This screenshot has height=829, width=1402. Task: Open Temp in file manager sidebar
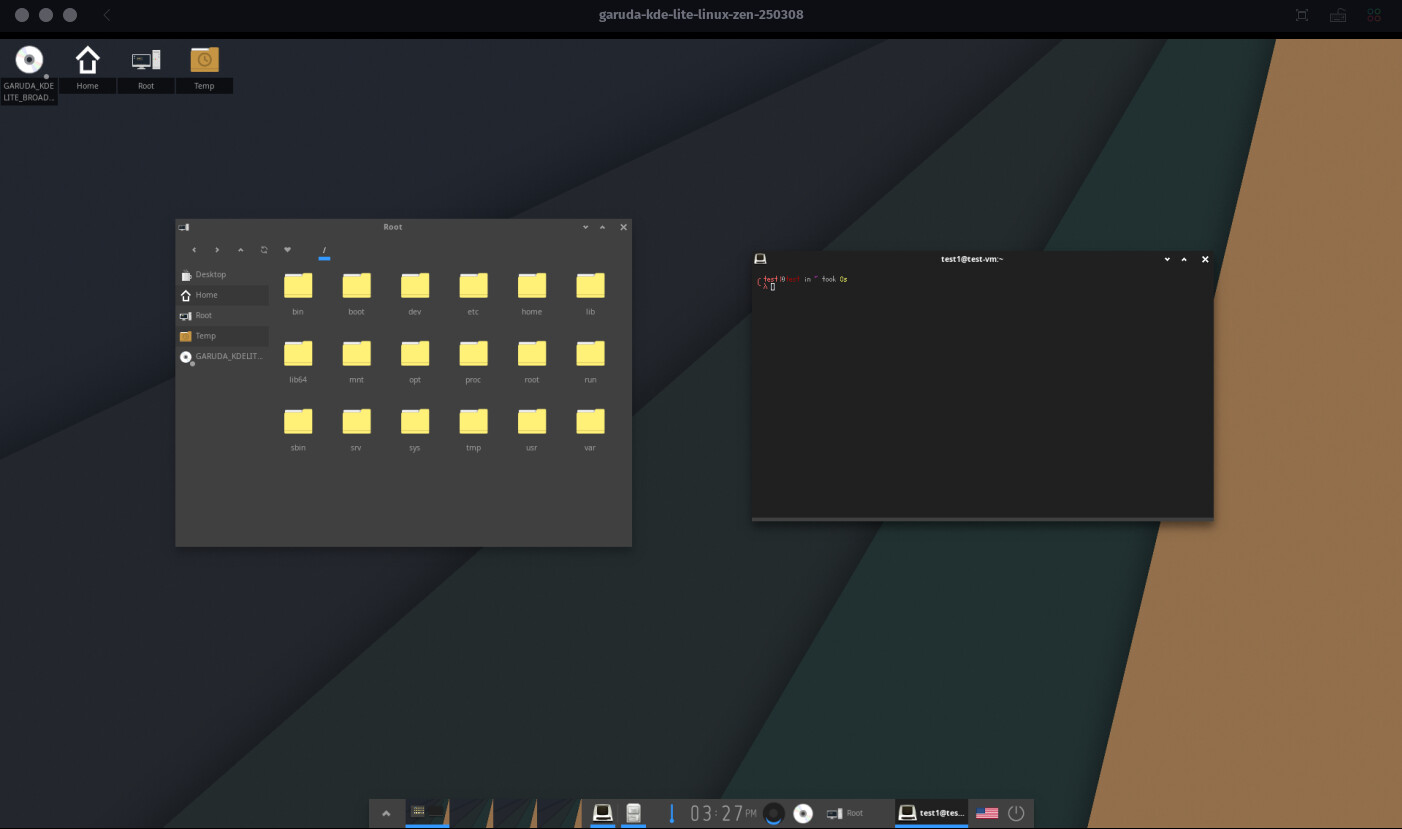point(222,336)
